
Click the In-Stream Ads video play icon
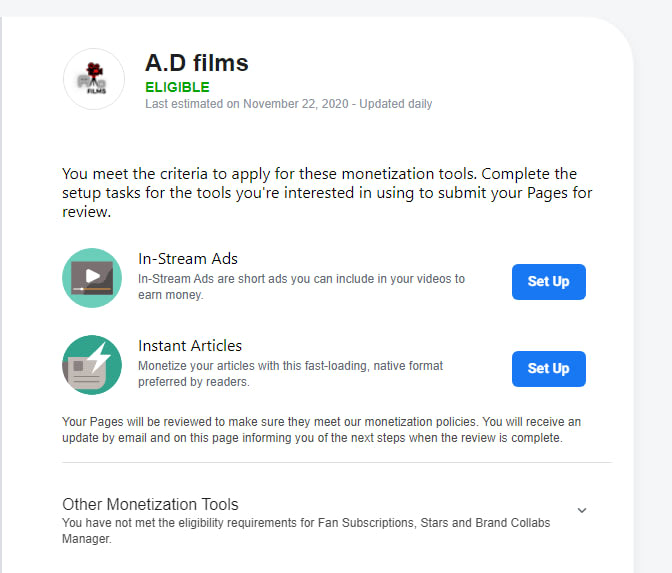pyautogui.click(x=92, y=278)
